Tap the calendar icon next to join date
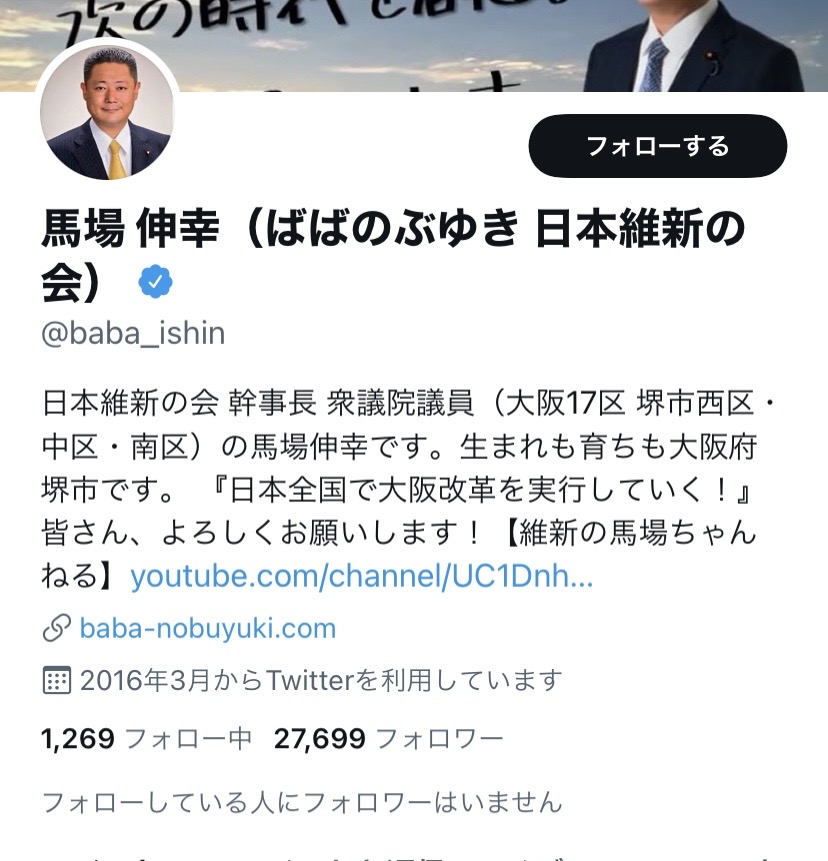This screenshot has height=861, width=828. coord(57,680)
